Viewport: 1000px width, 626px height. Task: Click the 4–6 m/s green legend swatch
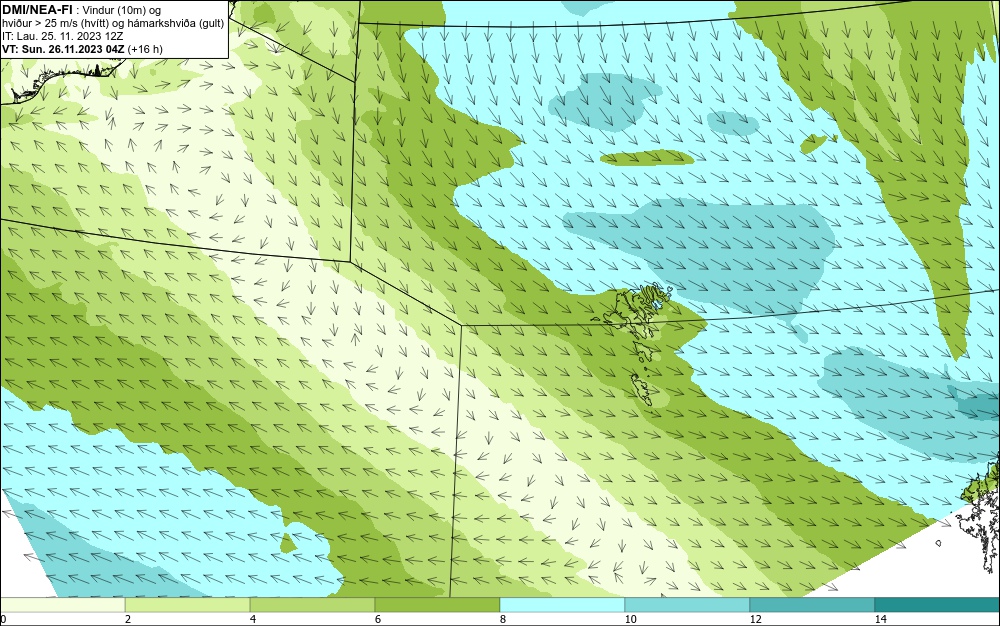point(312,605)
